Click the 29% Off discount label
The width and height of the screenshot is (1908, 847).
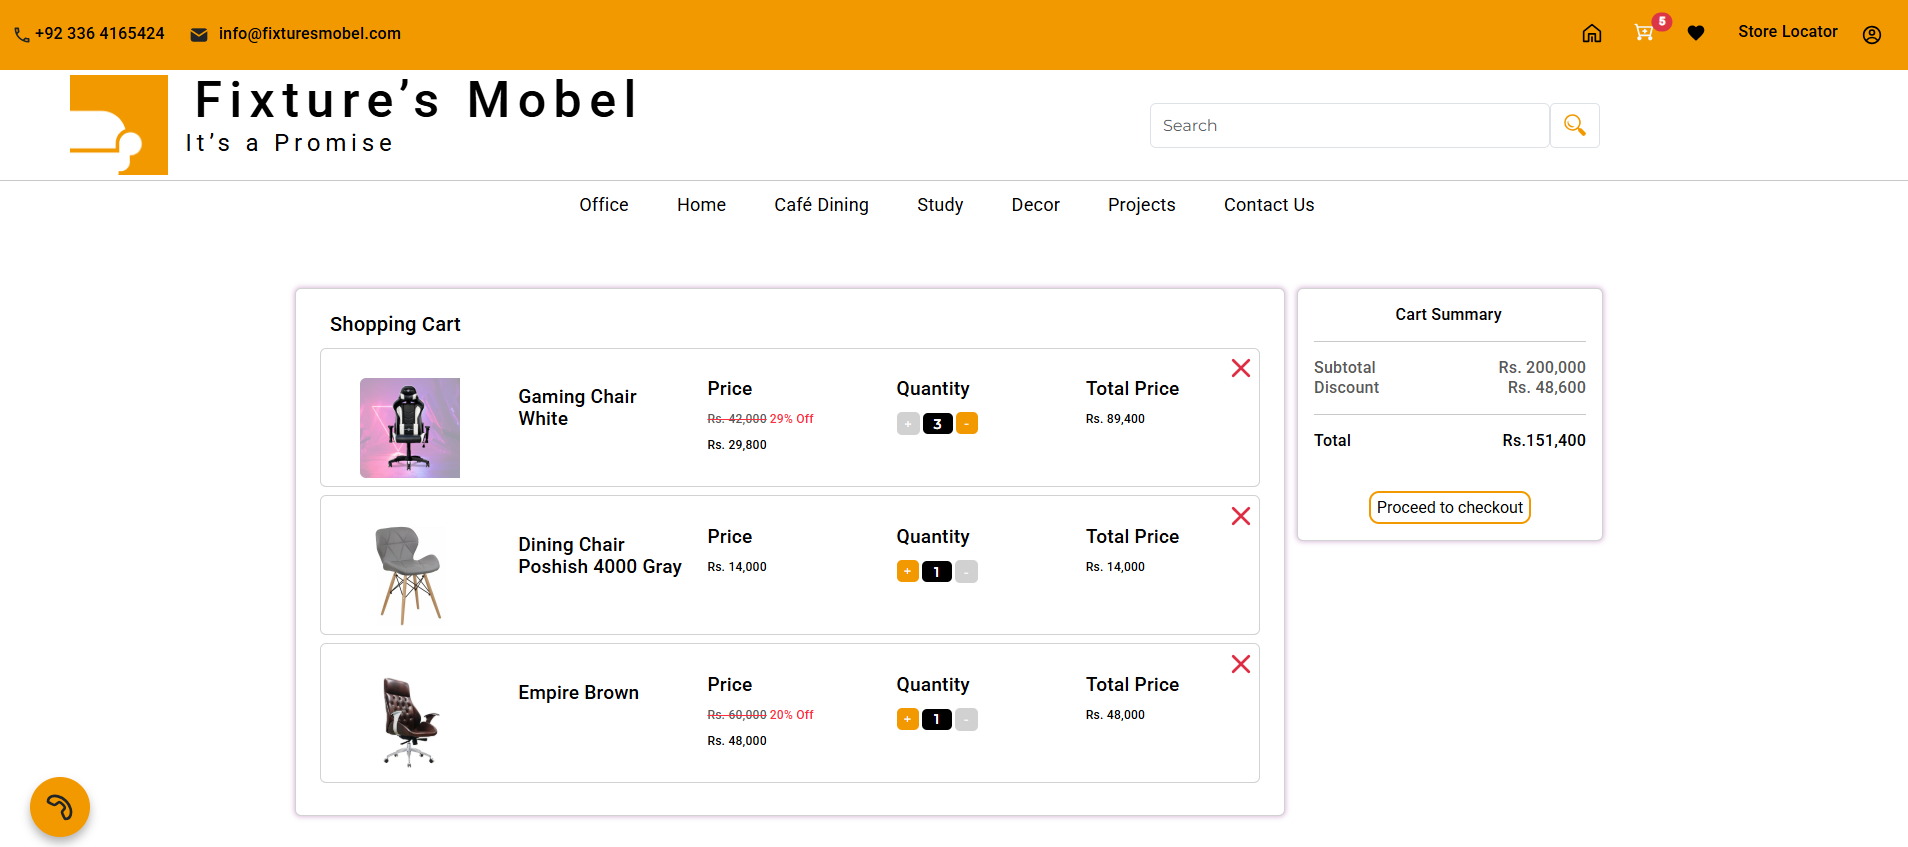click(792, 419)
